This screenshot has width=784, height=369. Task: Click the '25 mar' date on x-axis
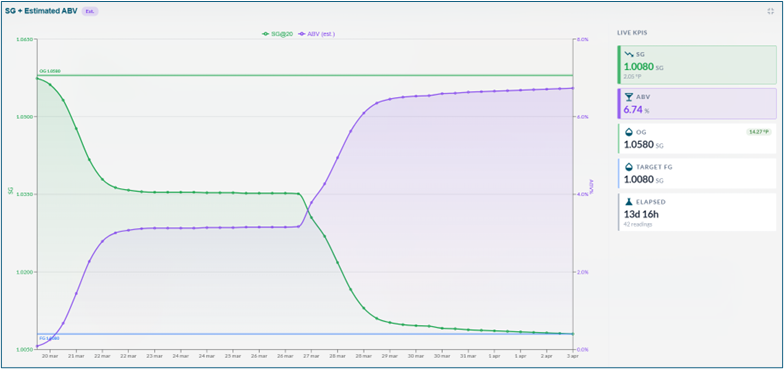tap(233, 356)
